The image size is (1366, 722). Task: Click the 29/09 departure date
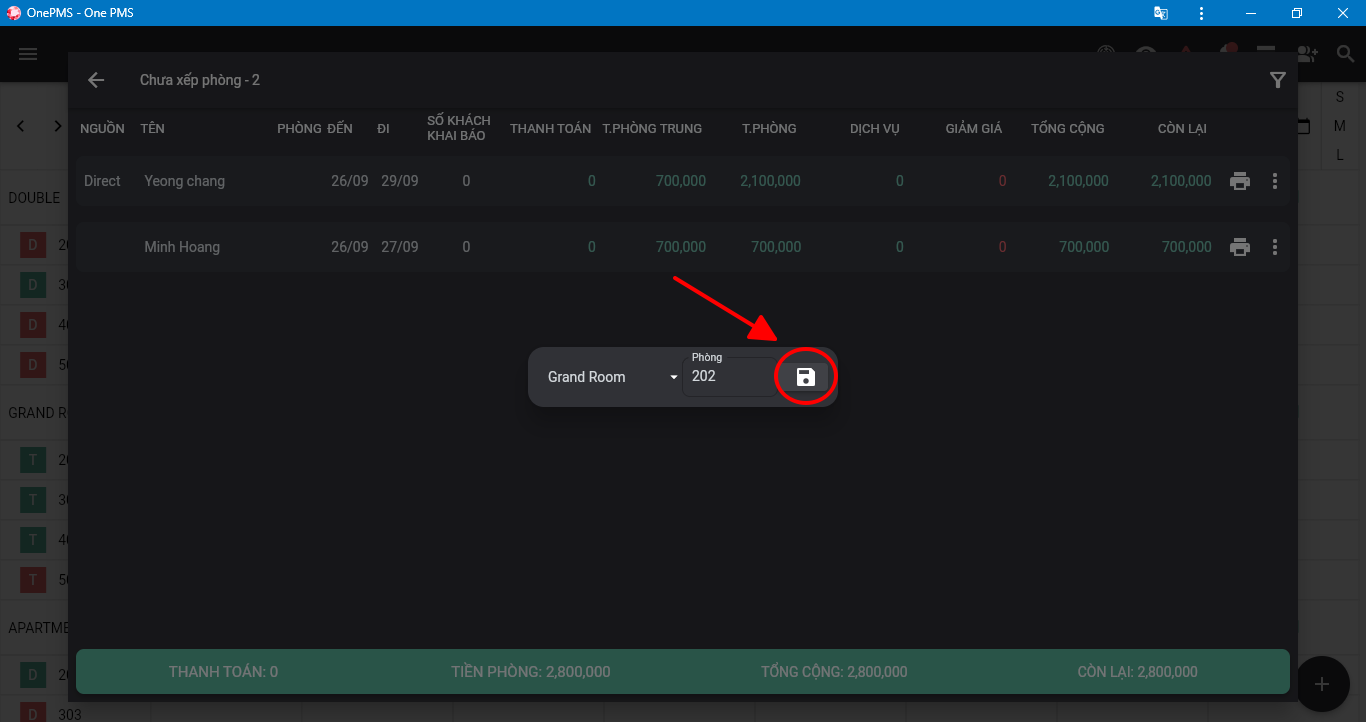click(x=400, y=181)
